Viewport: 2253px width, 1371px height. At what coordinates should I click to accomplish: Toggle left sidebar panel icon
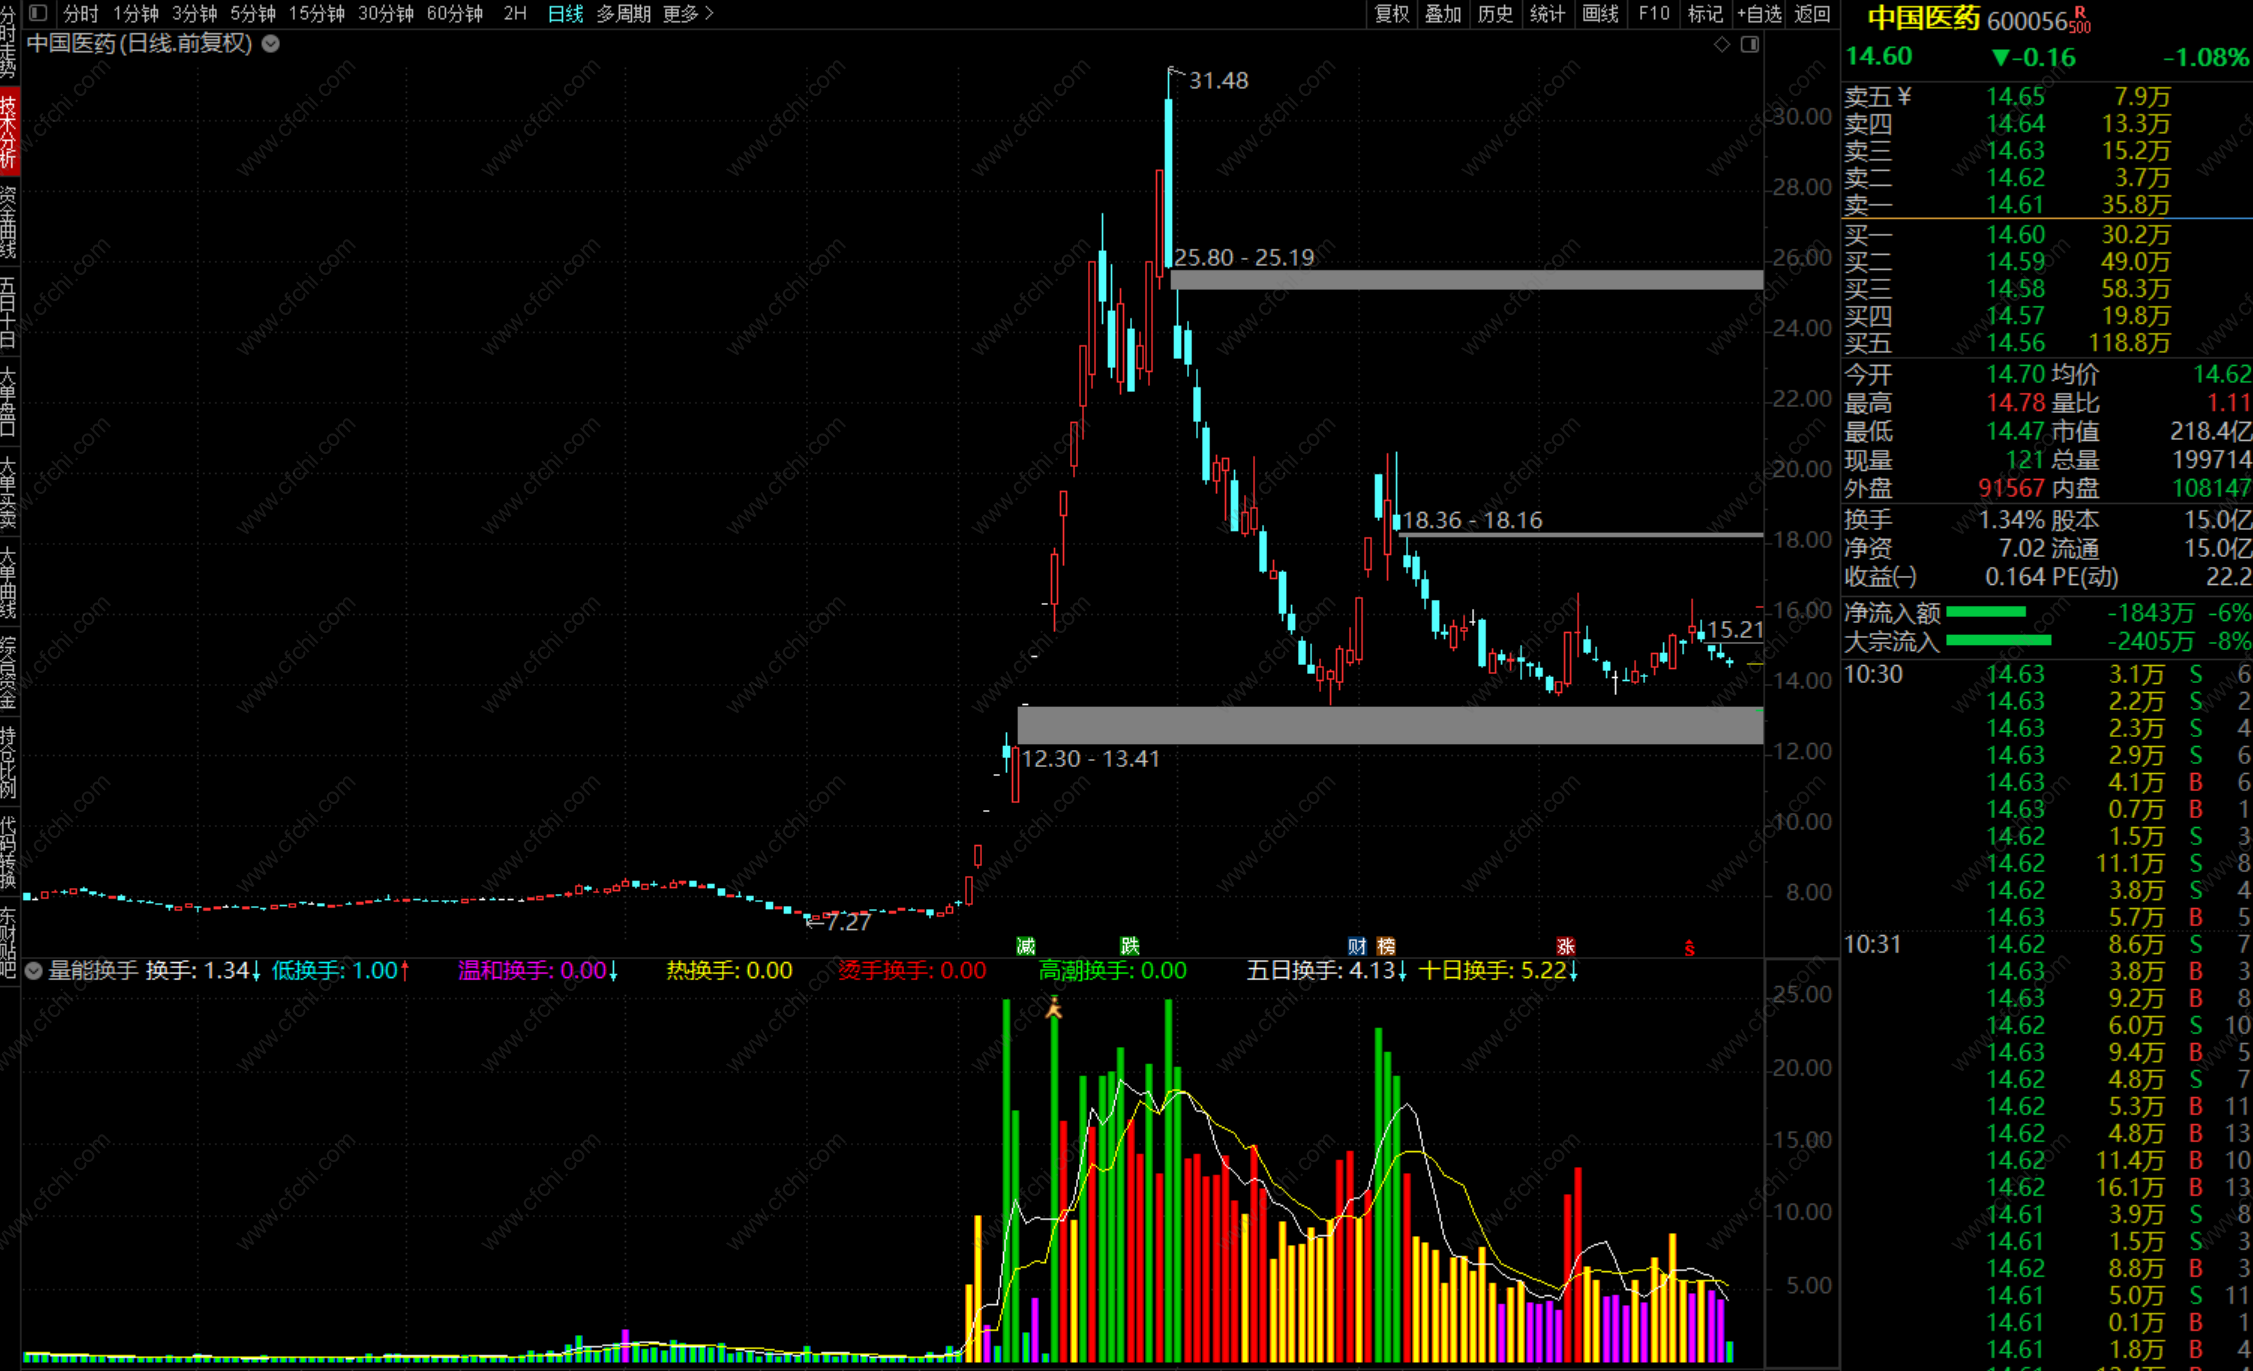pos(38,13)
